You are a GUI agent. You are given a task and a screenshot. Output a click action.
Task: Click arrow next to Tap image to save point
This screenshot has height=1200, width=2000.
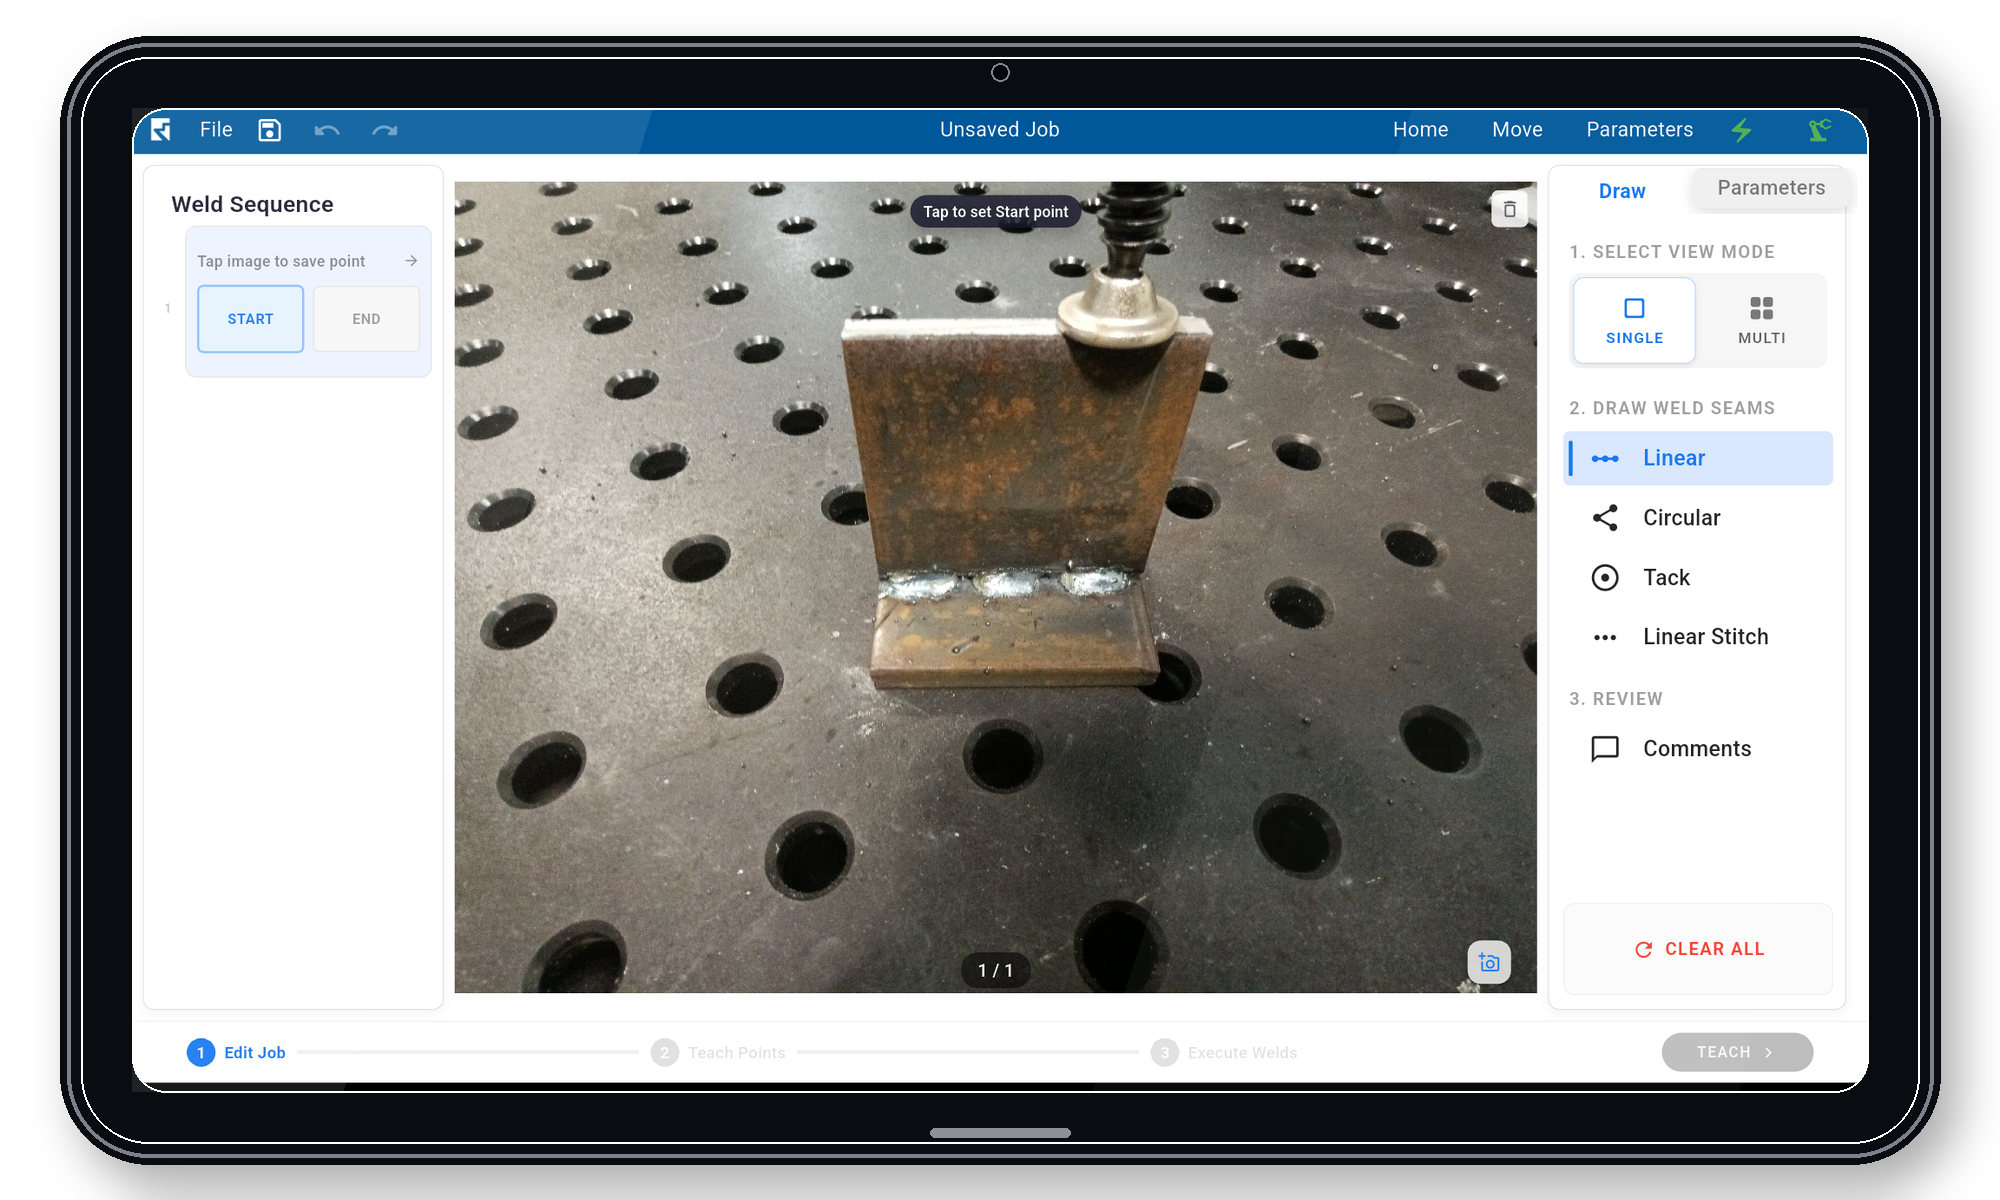pyautogui.click(x=411, y=261)
